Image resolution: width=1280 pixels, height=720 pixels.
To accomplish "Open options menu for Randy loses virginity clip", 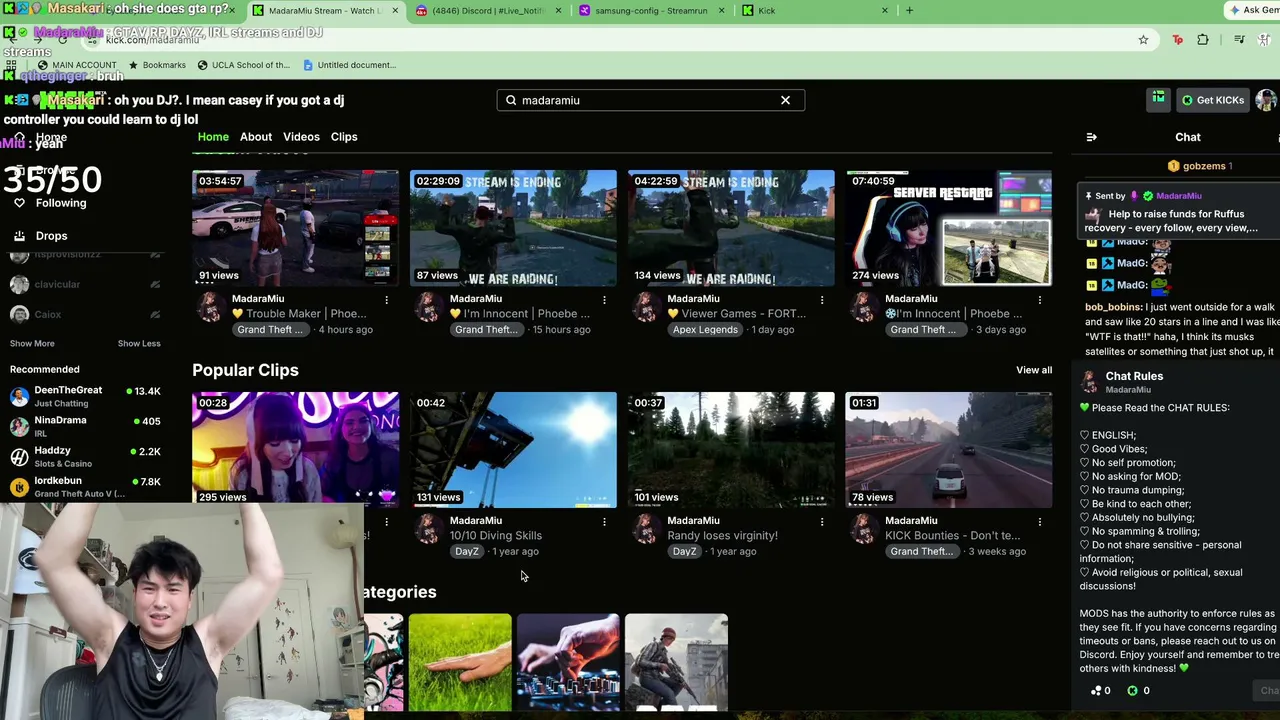I will [822, 521].
